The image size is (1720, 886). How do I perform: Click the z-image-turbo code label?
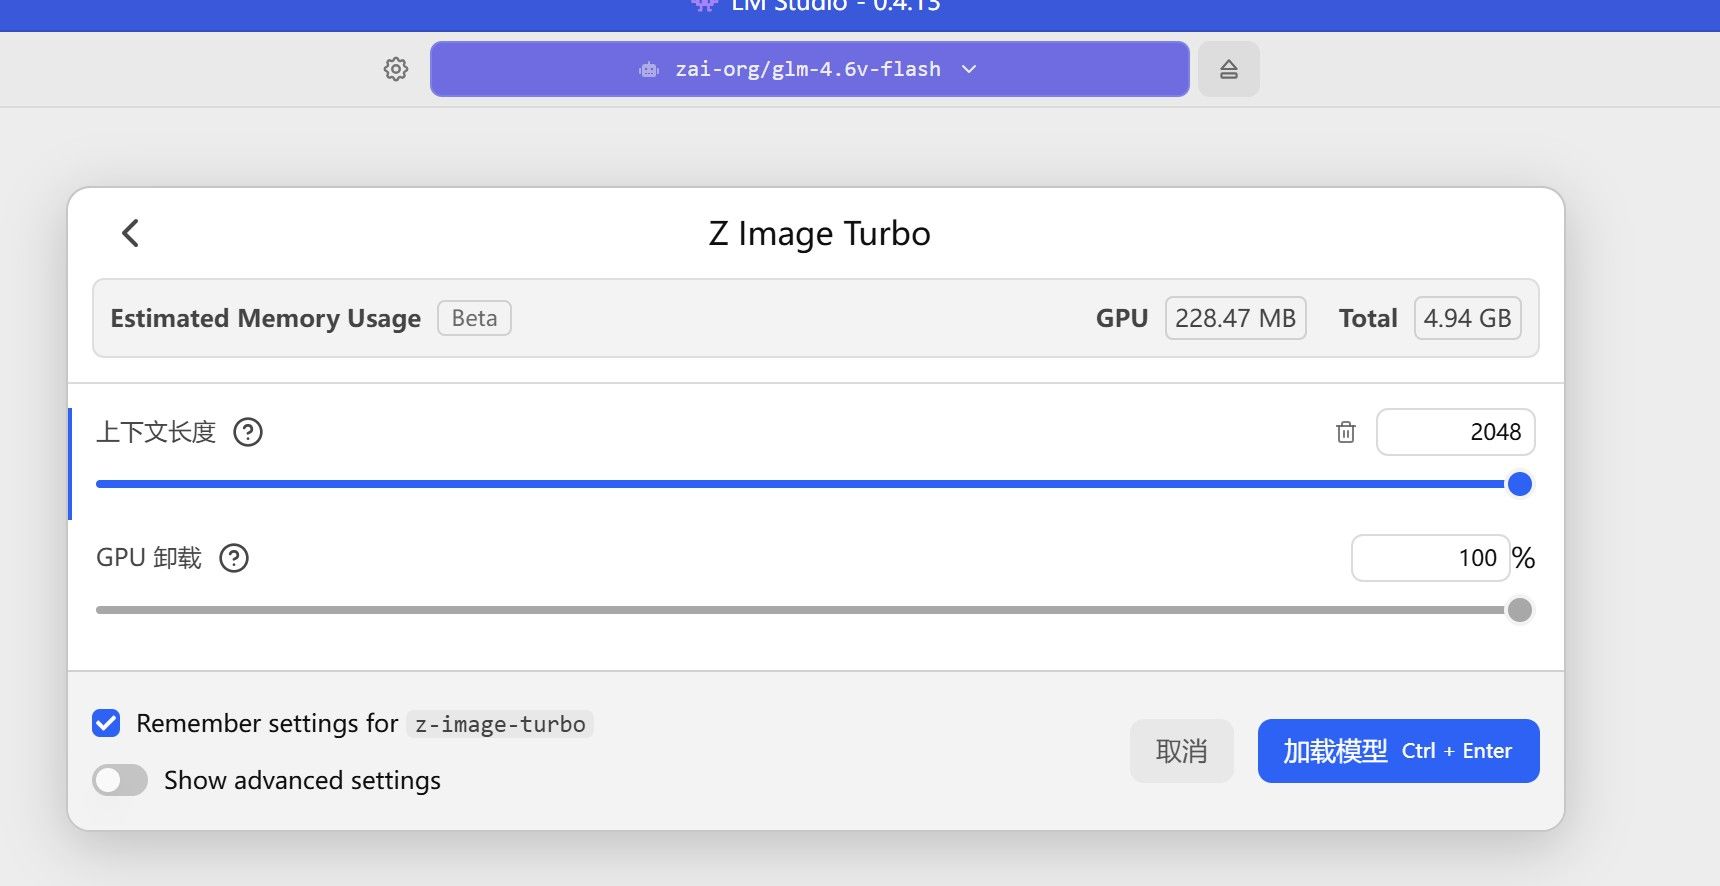tap(500, 724)
